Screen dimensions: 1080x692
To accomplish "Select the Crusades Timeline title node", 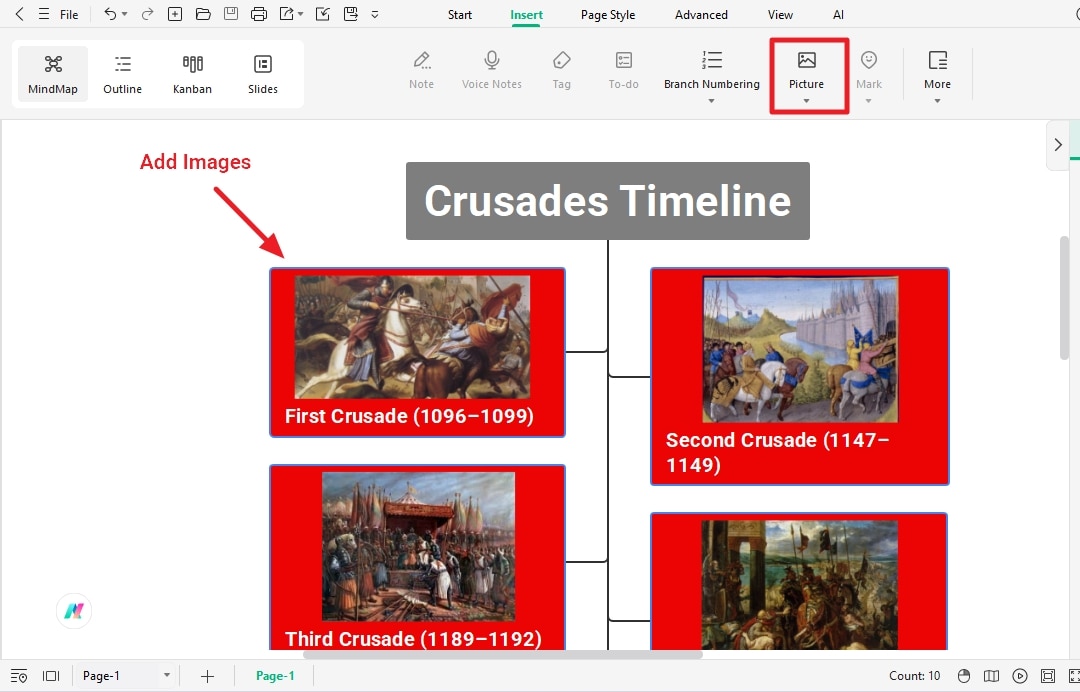I will tap(608, 201).
